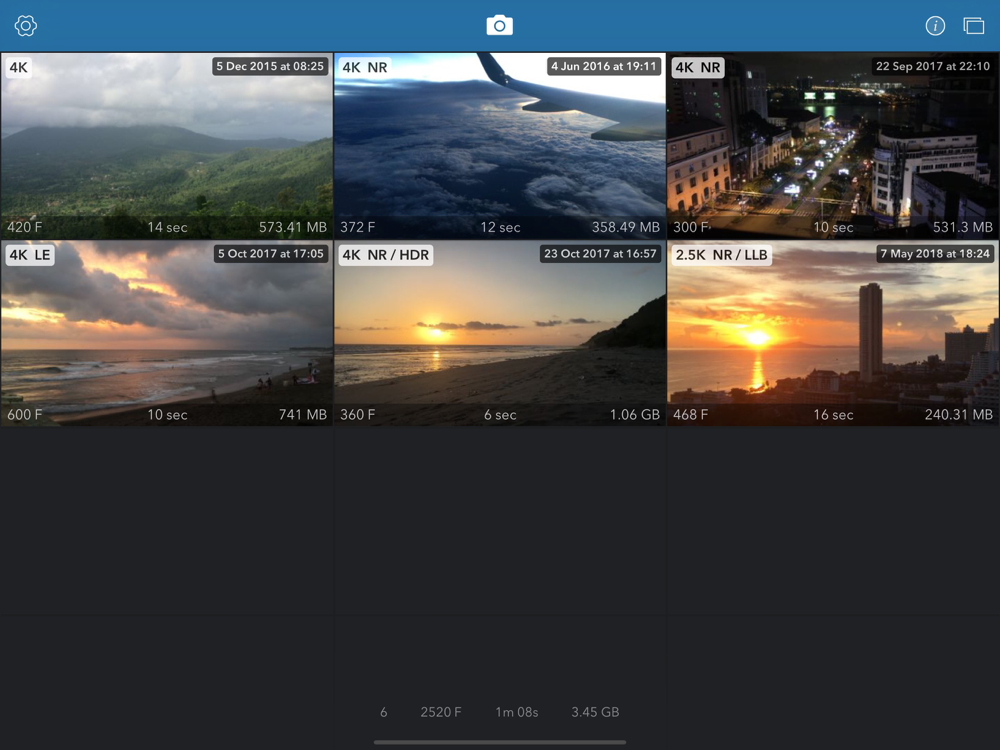Tap date label '7 May 2018 at 18:24'
1000x750 pixels.
(x=935, y=254)
